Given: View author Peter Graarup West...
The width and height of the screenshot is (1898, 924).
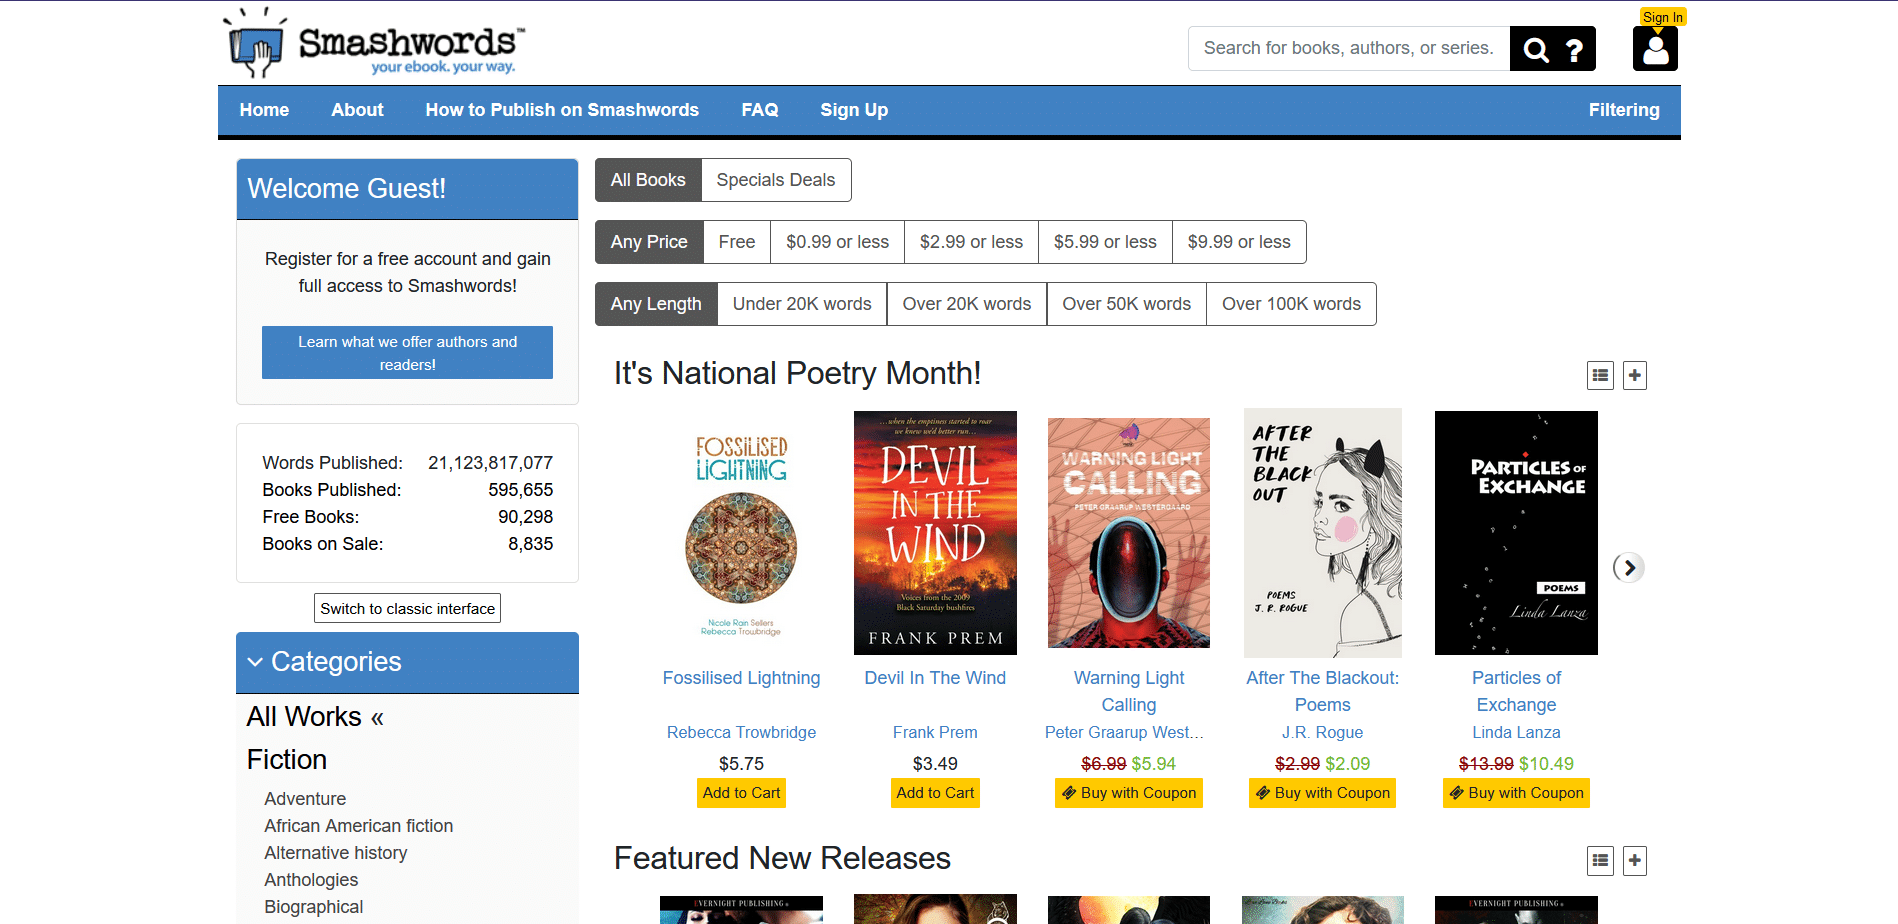Looking at the screenshot, I should [1124, 733].
